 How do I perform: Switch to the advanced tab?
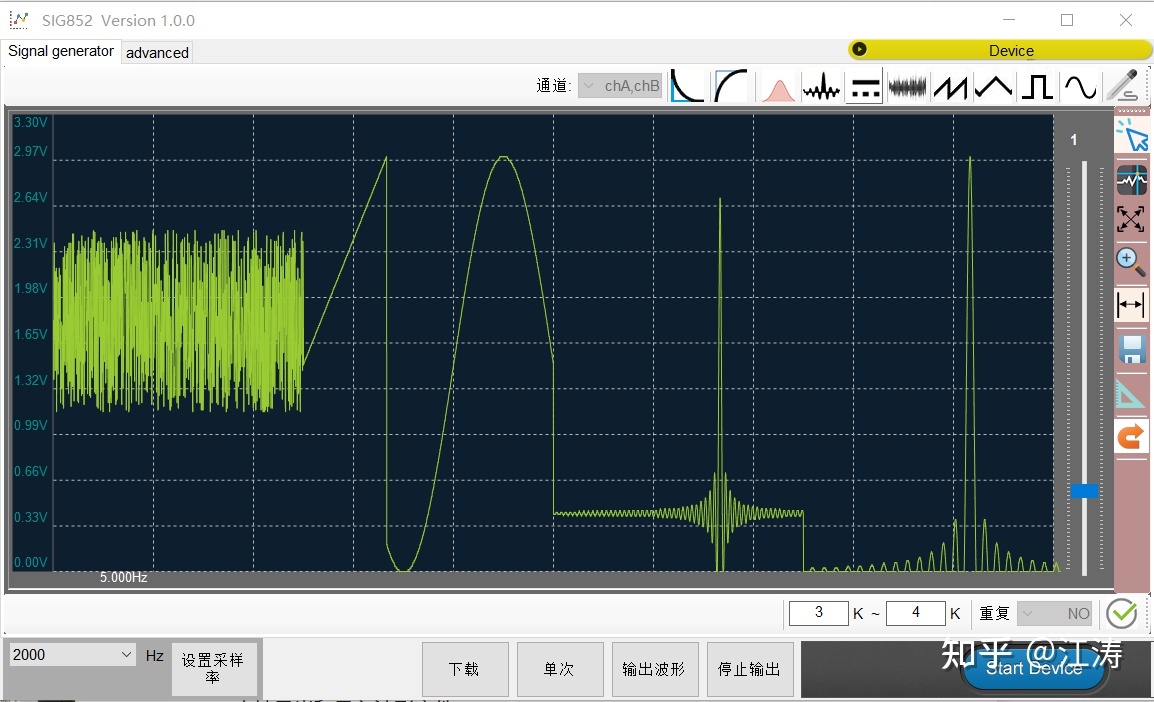[x=157, y=53]
